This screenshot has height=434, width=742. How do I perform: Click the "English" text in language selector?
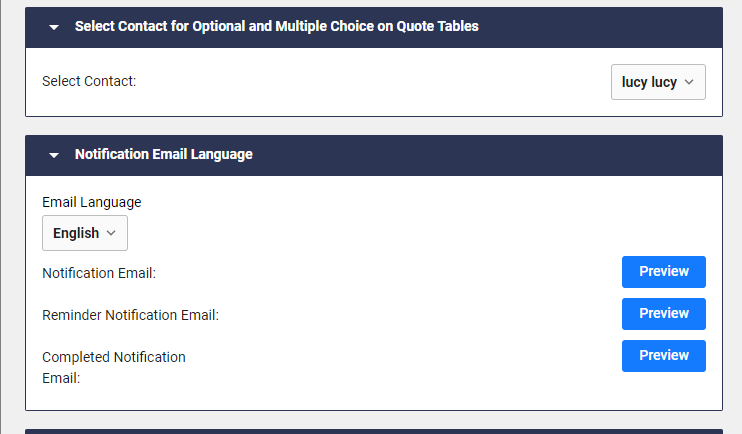(x=76, y=233)
